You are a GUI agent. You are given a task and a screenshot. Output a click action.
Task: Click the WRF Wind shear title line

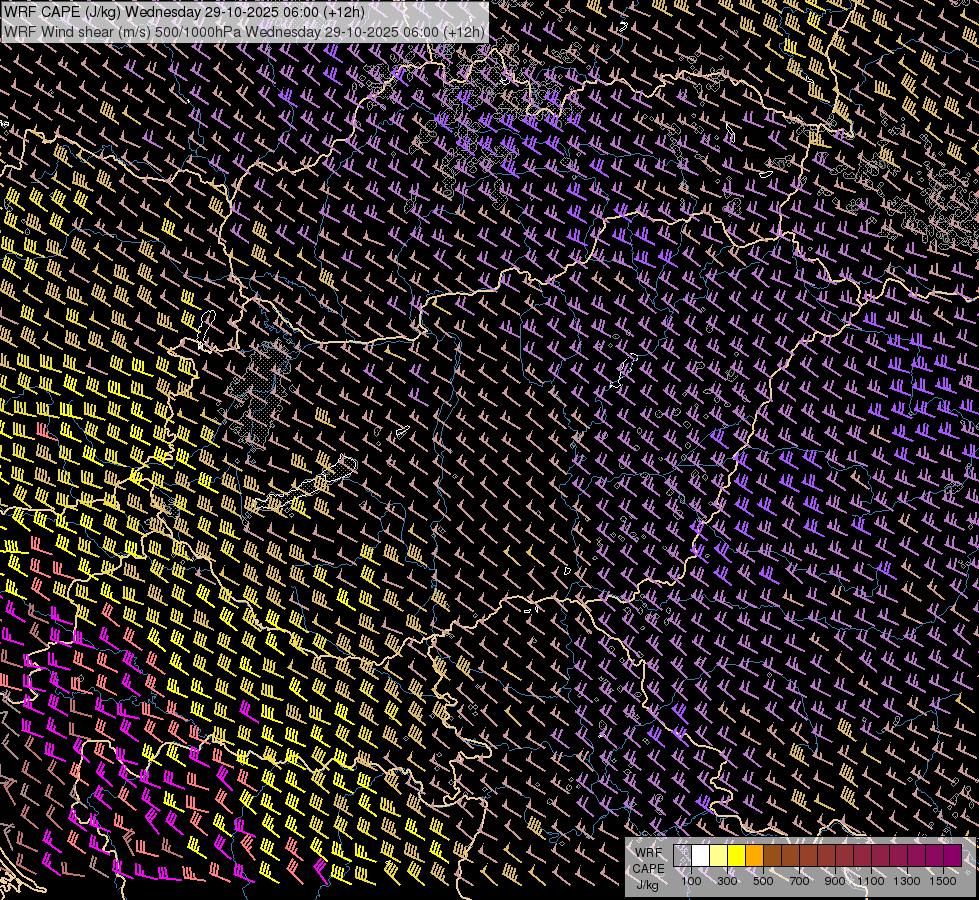[244, 32]
